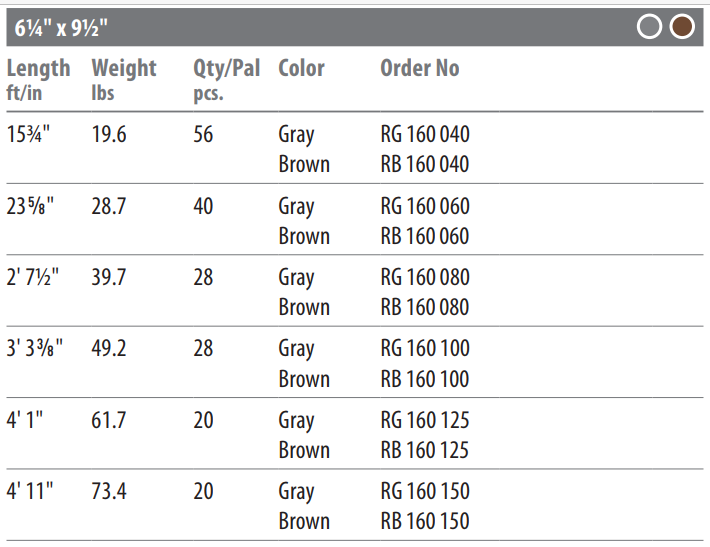Select order number RB 160 150
710x547 pixels.
[425, 521]
